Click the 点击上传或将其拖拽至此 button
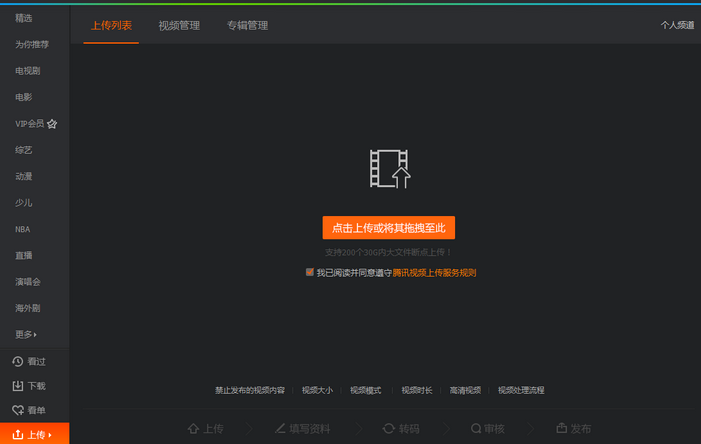Image resolution: width=701 pixels, height=444 pixels. [389, 228]
